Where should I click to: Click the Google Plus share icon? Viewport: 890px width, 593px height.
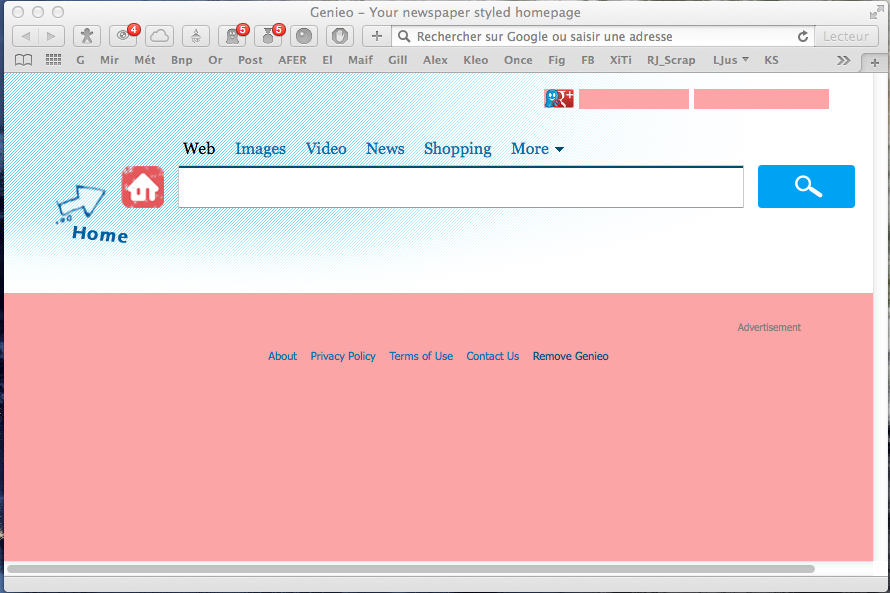pyautogui.click(x=559, y=98)
